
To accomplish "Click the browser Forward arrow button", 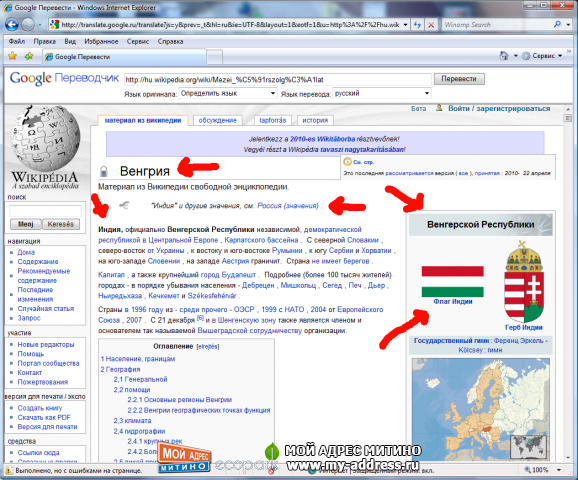I will tap(28, 25).
